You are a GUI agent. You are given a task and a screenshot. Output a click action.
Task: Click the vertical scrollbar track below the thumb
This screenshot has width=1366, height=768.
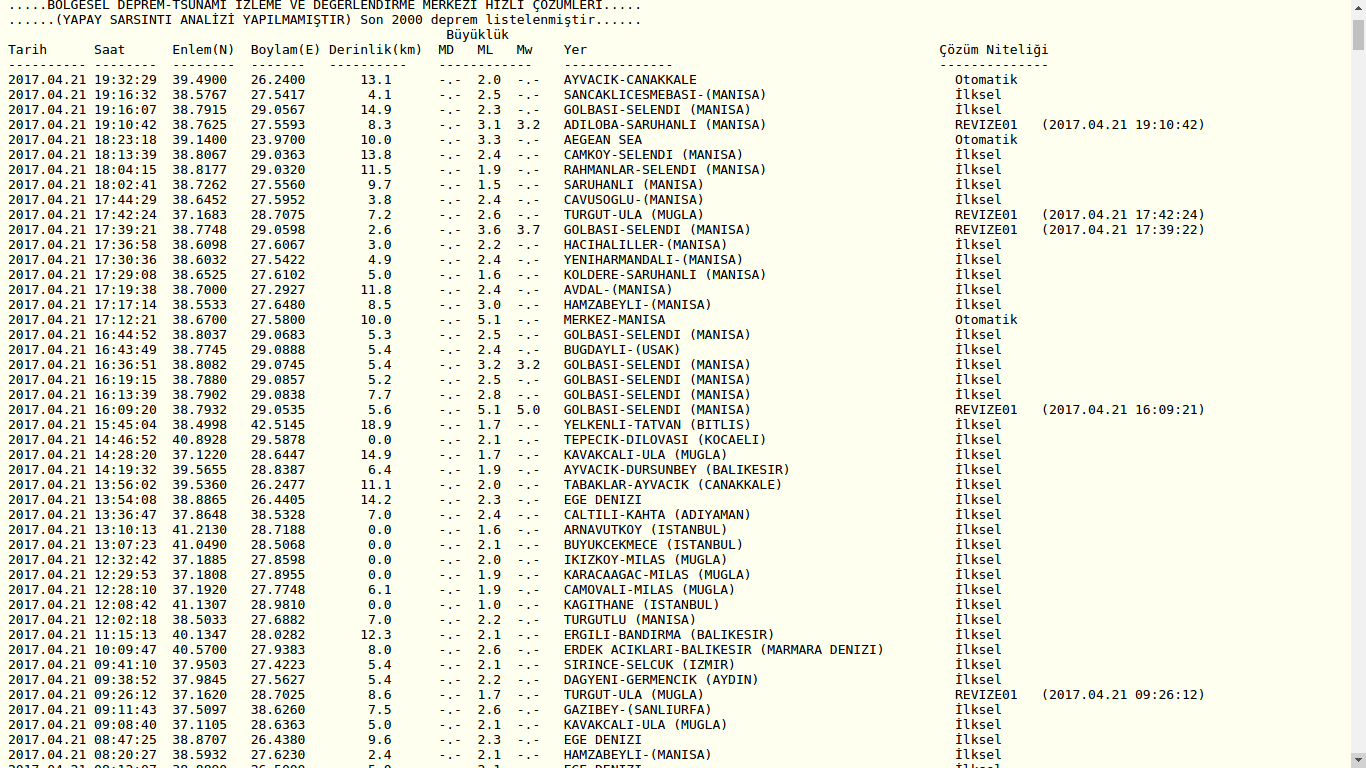1358,400
